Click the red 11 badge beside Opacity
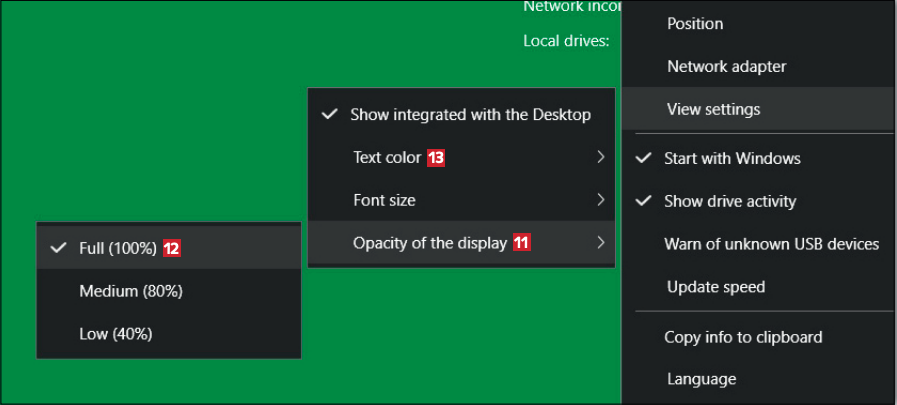The height and width of the screenshot is (405, 897). coord(521,243)
